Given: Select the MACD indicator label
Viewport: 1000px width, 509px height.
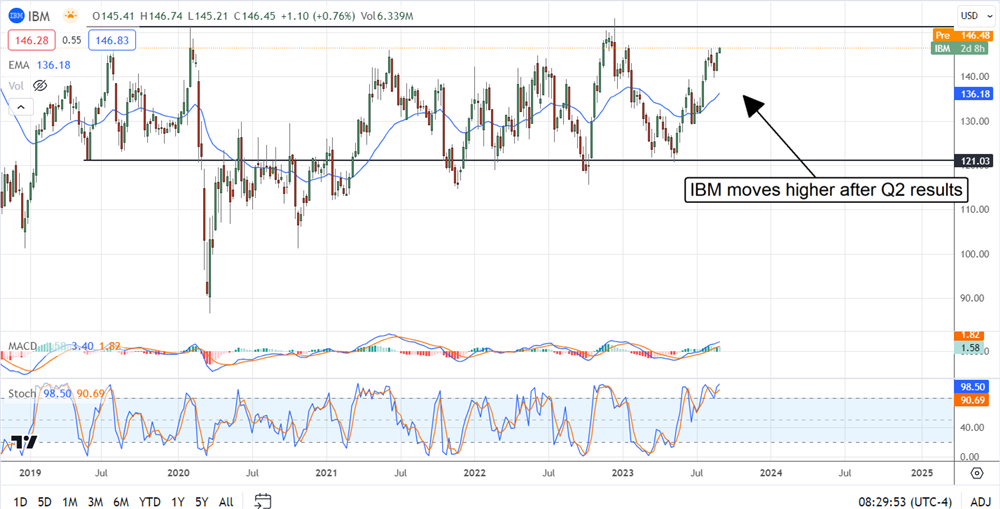Looking at the screenshot, I should tap(22, 346).
